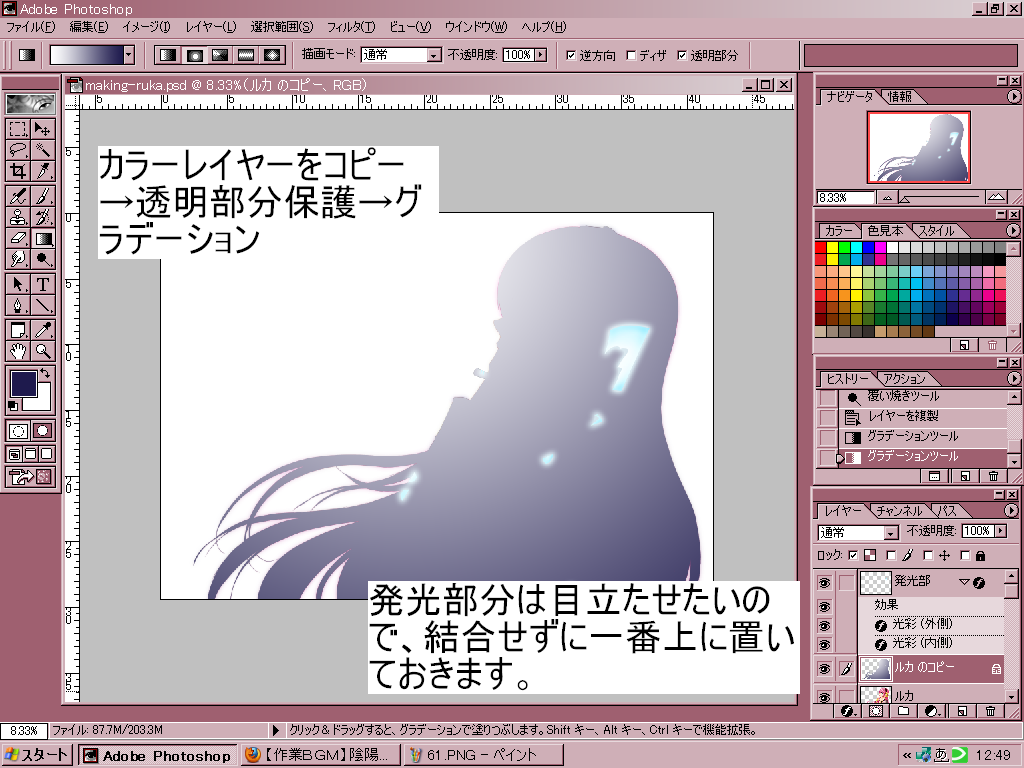Uncheck the 逆方向 reverse checkbox
Viewport: 1024px width, 768px height.
[x=571, y=55]
